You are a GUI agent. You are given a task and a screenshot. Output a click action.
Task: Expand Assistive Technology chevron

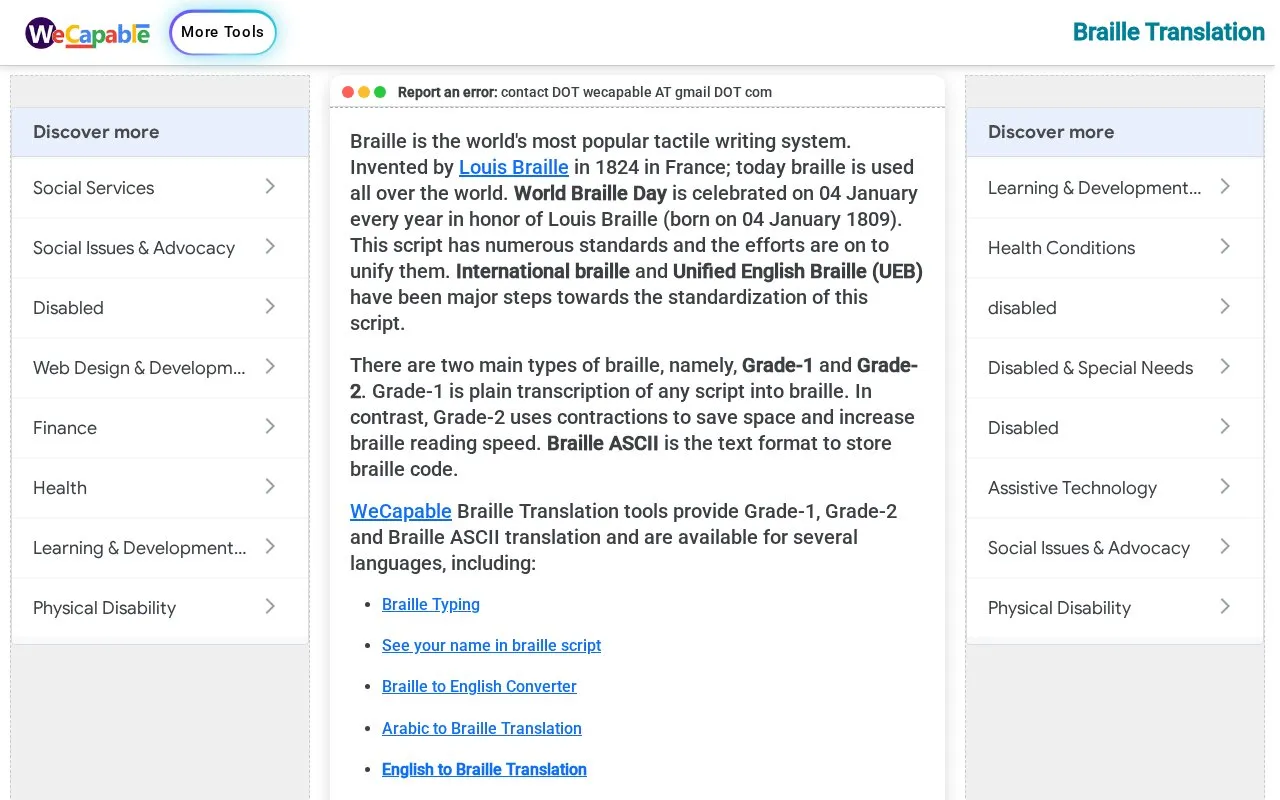tap(1225, 486)
